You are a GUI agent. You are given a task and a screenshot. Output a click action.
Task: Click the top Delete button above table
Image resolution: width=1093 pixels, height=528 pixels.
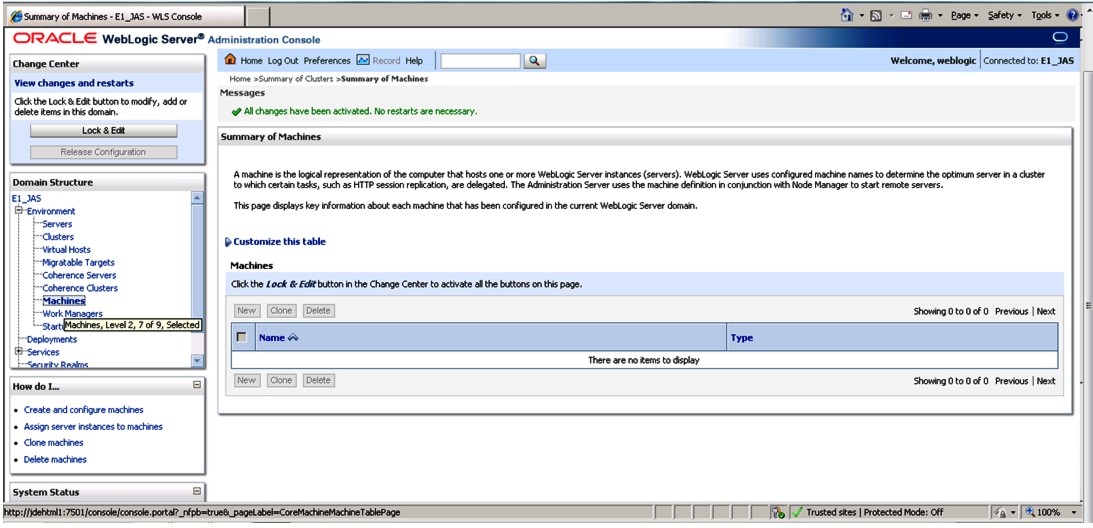(318, 310)
